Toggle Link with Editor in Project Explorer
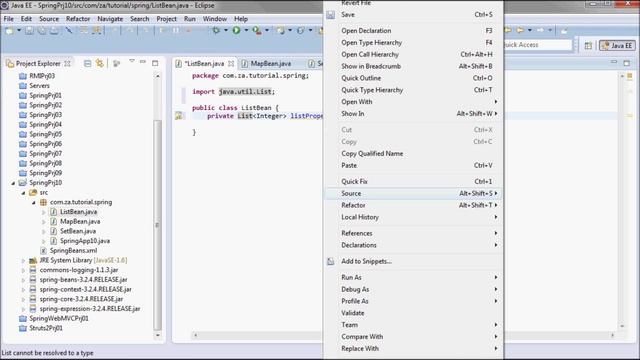640x360 pixels. point(100,63)
